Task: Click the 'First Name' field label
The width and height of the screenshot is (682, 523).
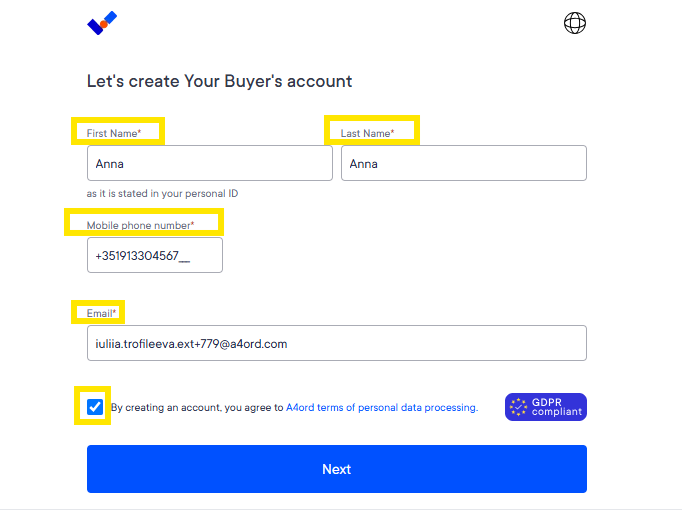Action: [114, 133]
